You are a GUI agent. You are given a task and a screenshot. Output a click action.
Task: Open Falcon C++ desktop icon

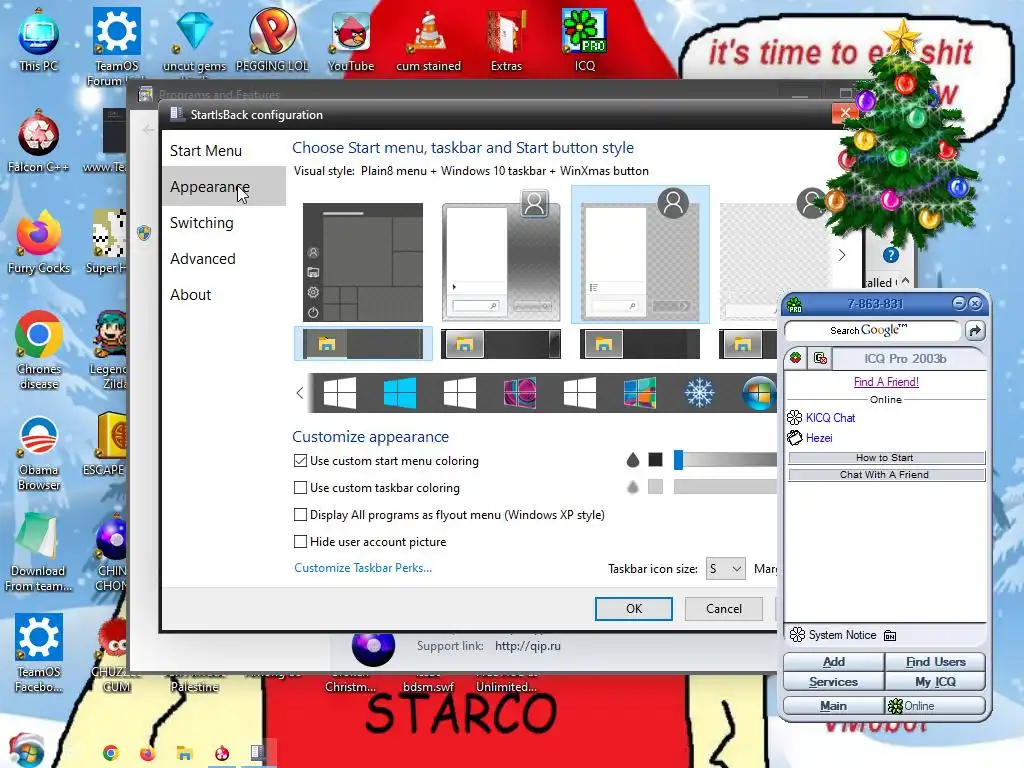coord(39,141)
